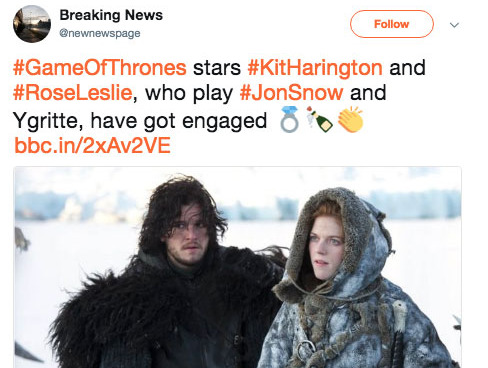Open the Breaking News display name

pos(111,15)
